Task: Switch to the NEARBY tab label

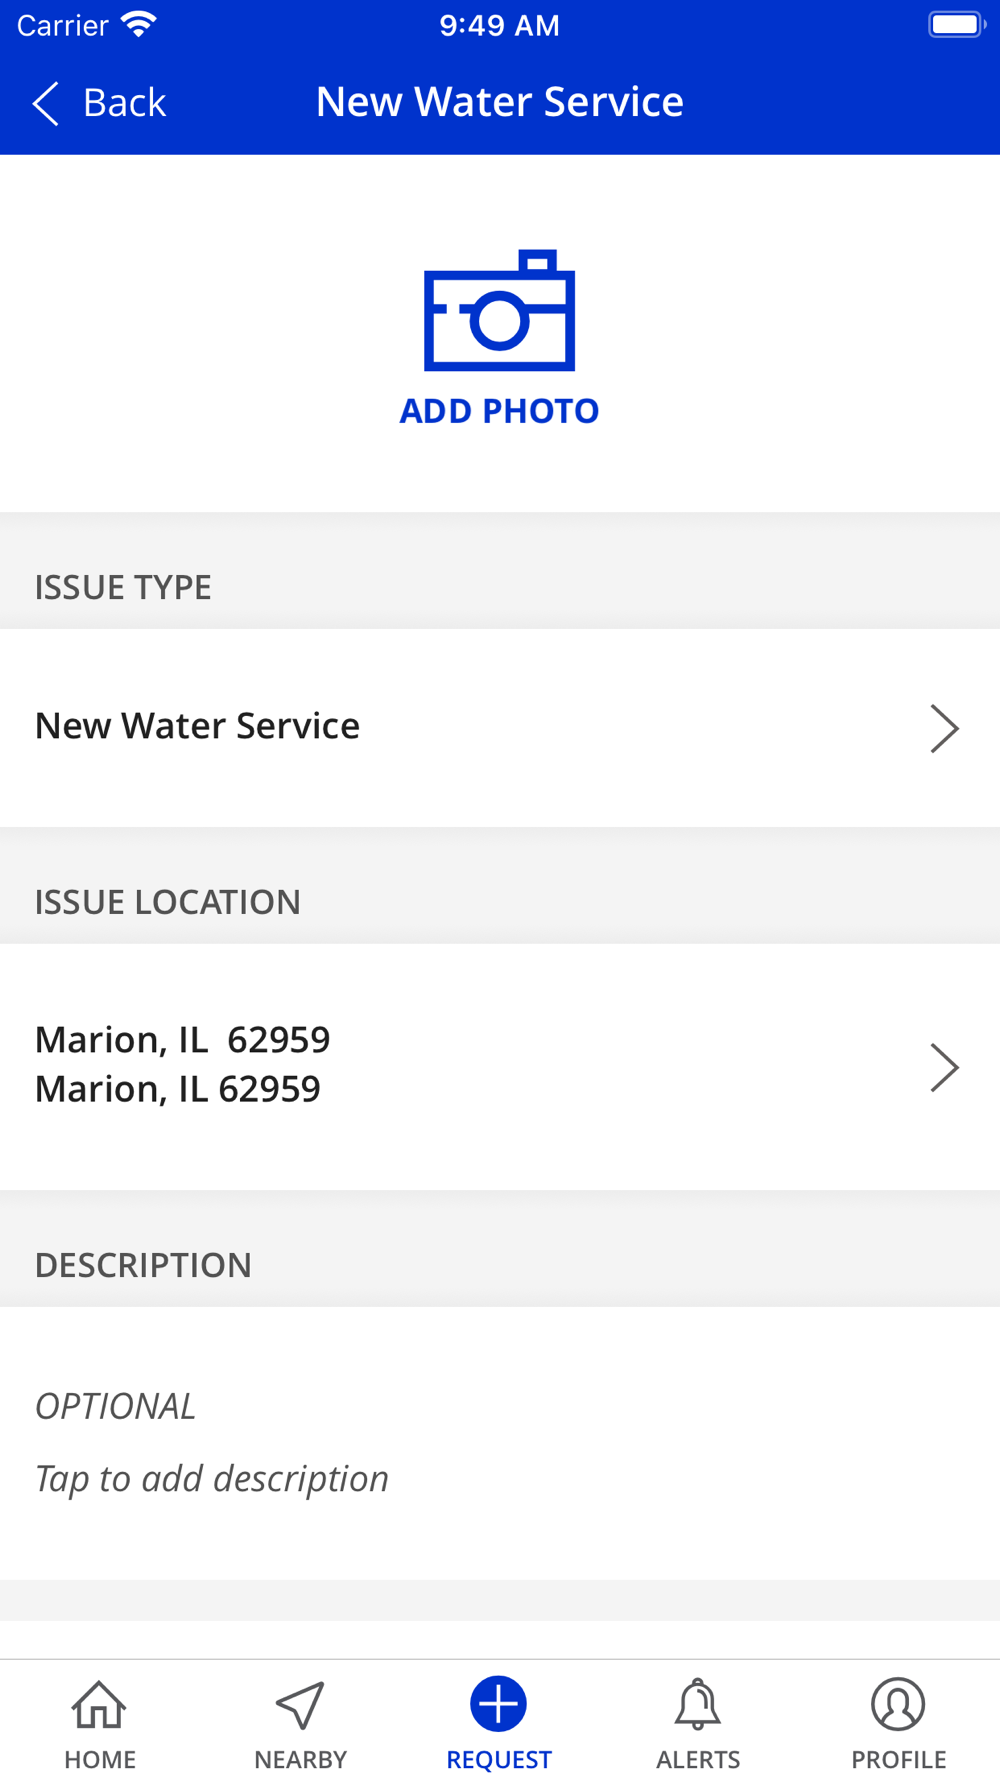Action: click(300, 1759)
